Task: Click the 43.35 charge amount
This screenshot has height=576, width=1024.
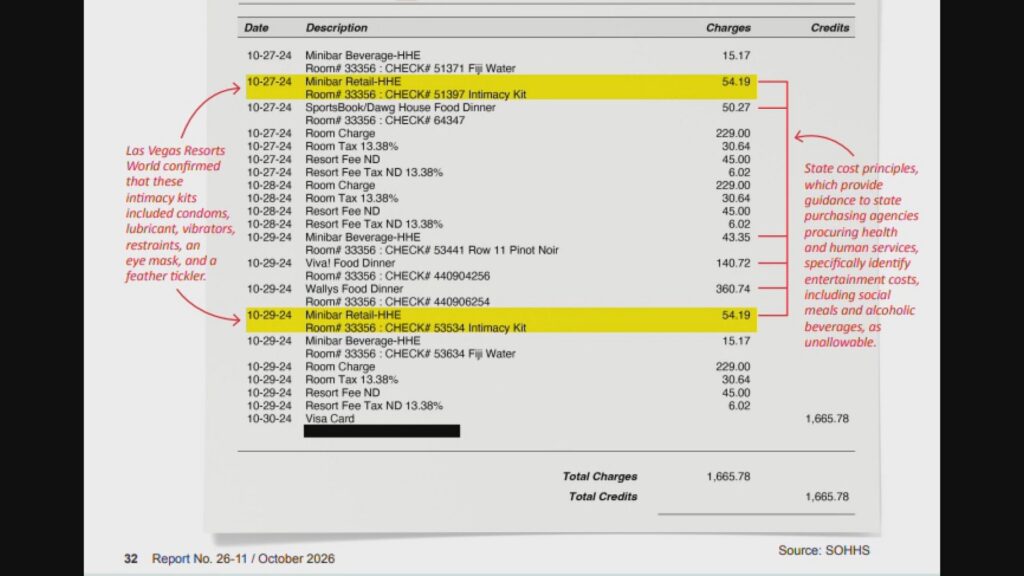Action: 736,237
